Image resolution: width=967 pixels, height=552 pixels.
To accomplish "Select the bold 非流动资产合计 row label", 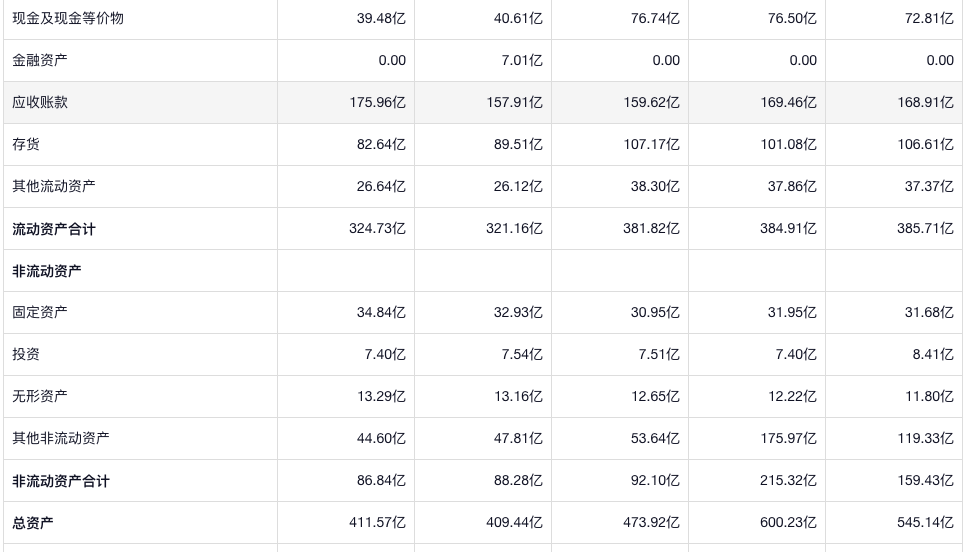I will click(61, 481).
